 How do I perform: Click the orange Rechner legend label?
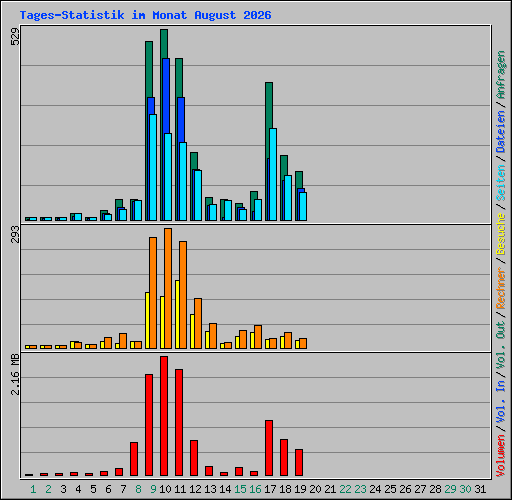pos(501,288)
